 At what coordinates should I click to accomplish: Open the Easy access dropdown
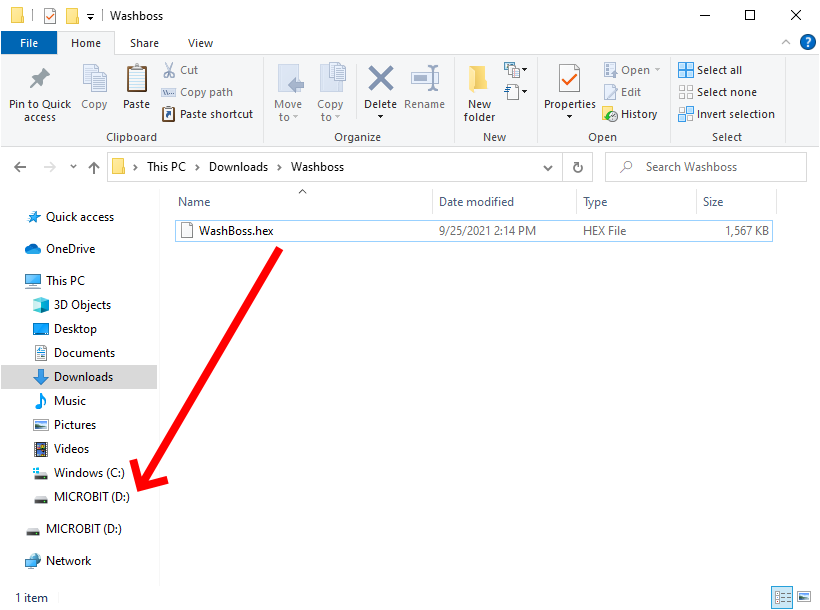(515, 92)
